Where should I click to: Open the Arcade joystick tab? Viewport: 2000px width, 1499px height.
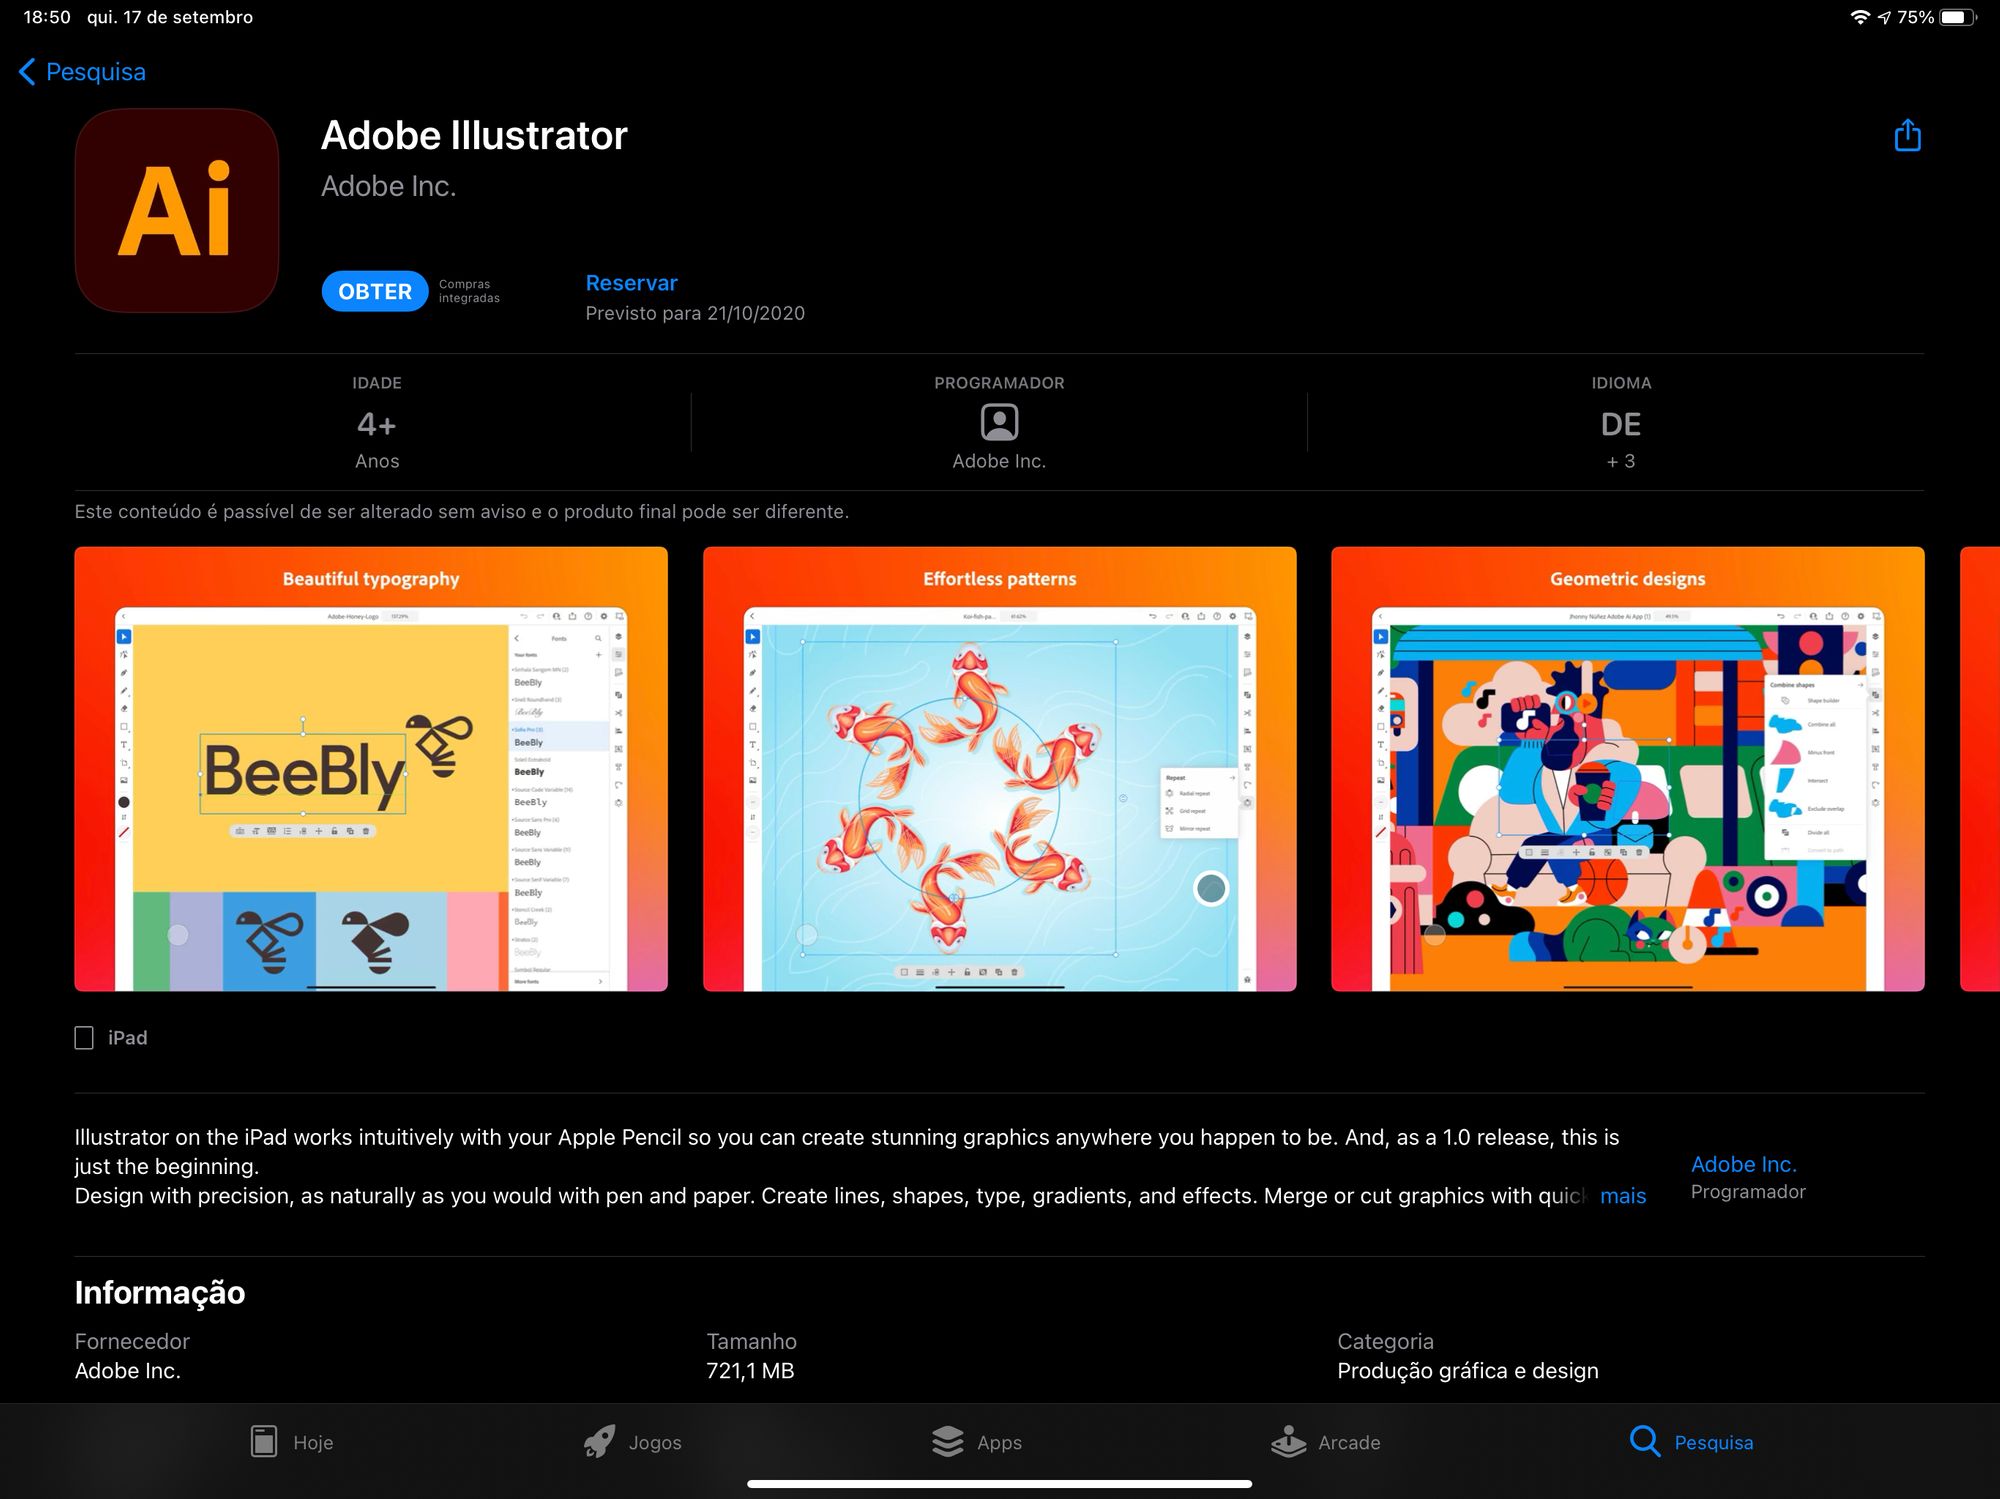click(x=1288, y=1441)
